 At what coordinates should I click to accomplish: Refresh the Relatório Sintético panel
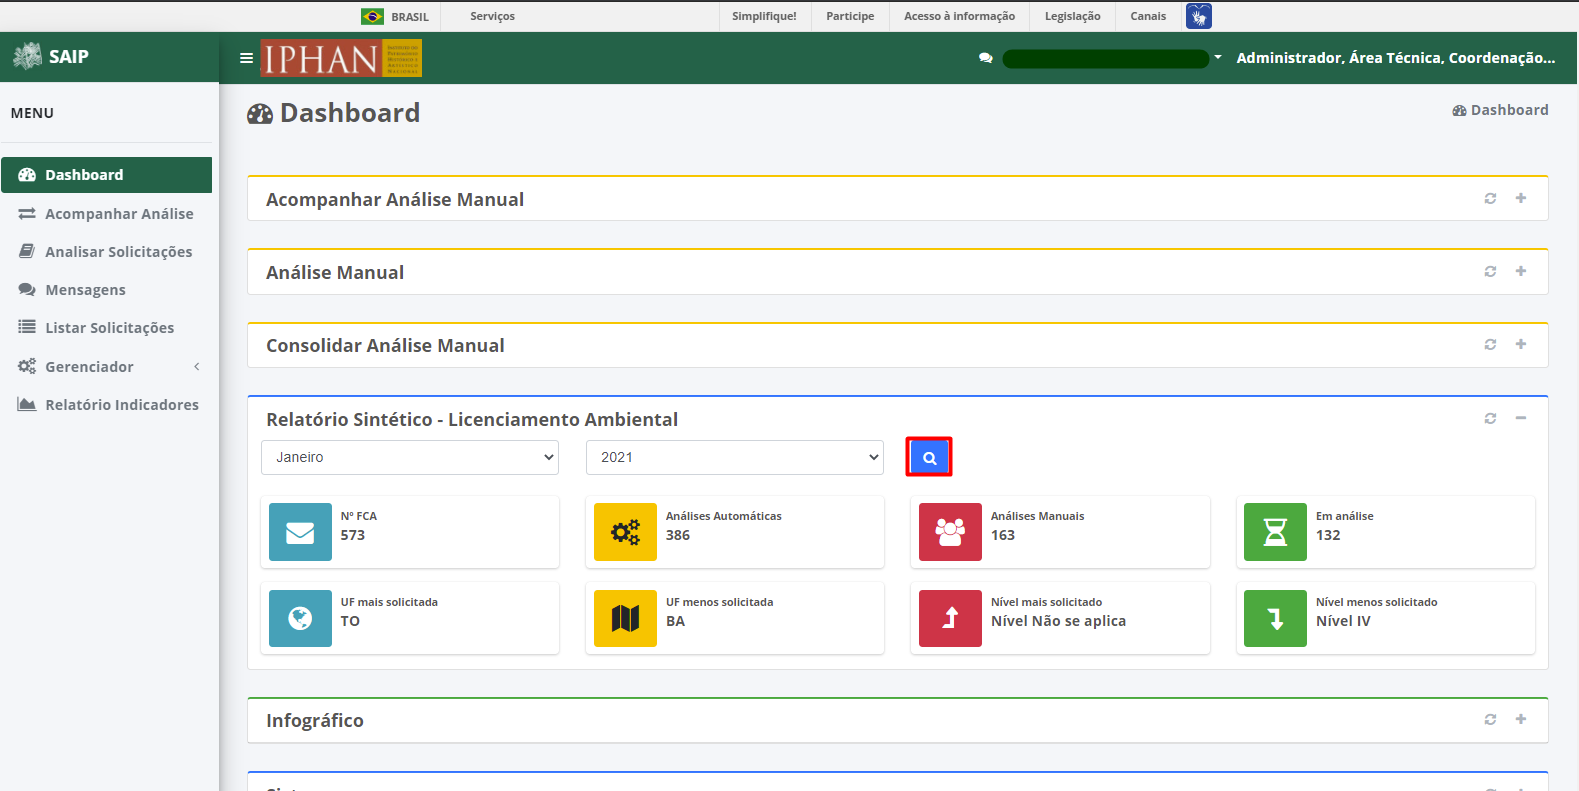1490,418
